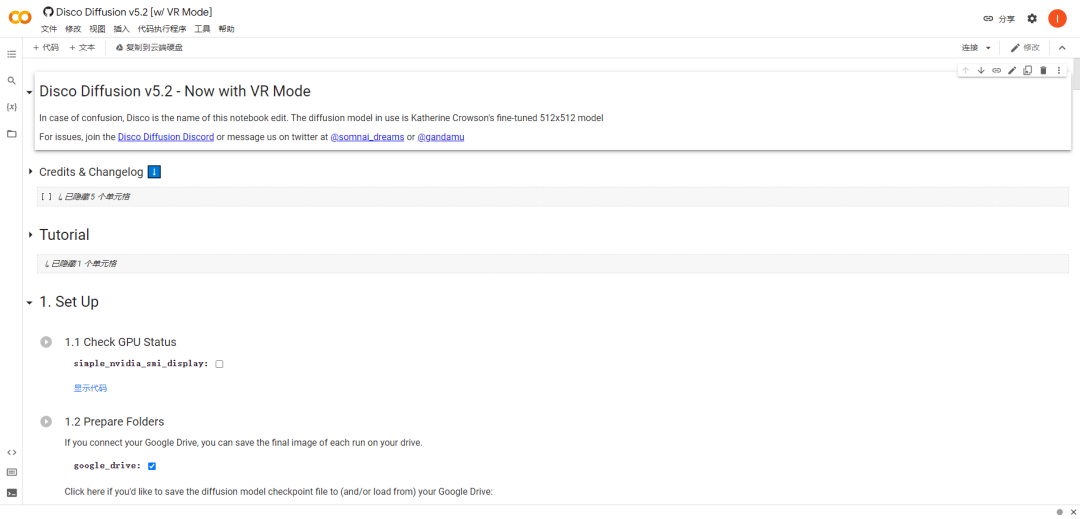Screen dimensions: 1080x519
Task: Click the 连接 connect button
Action: click(970, 47)
